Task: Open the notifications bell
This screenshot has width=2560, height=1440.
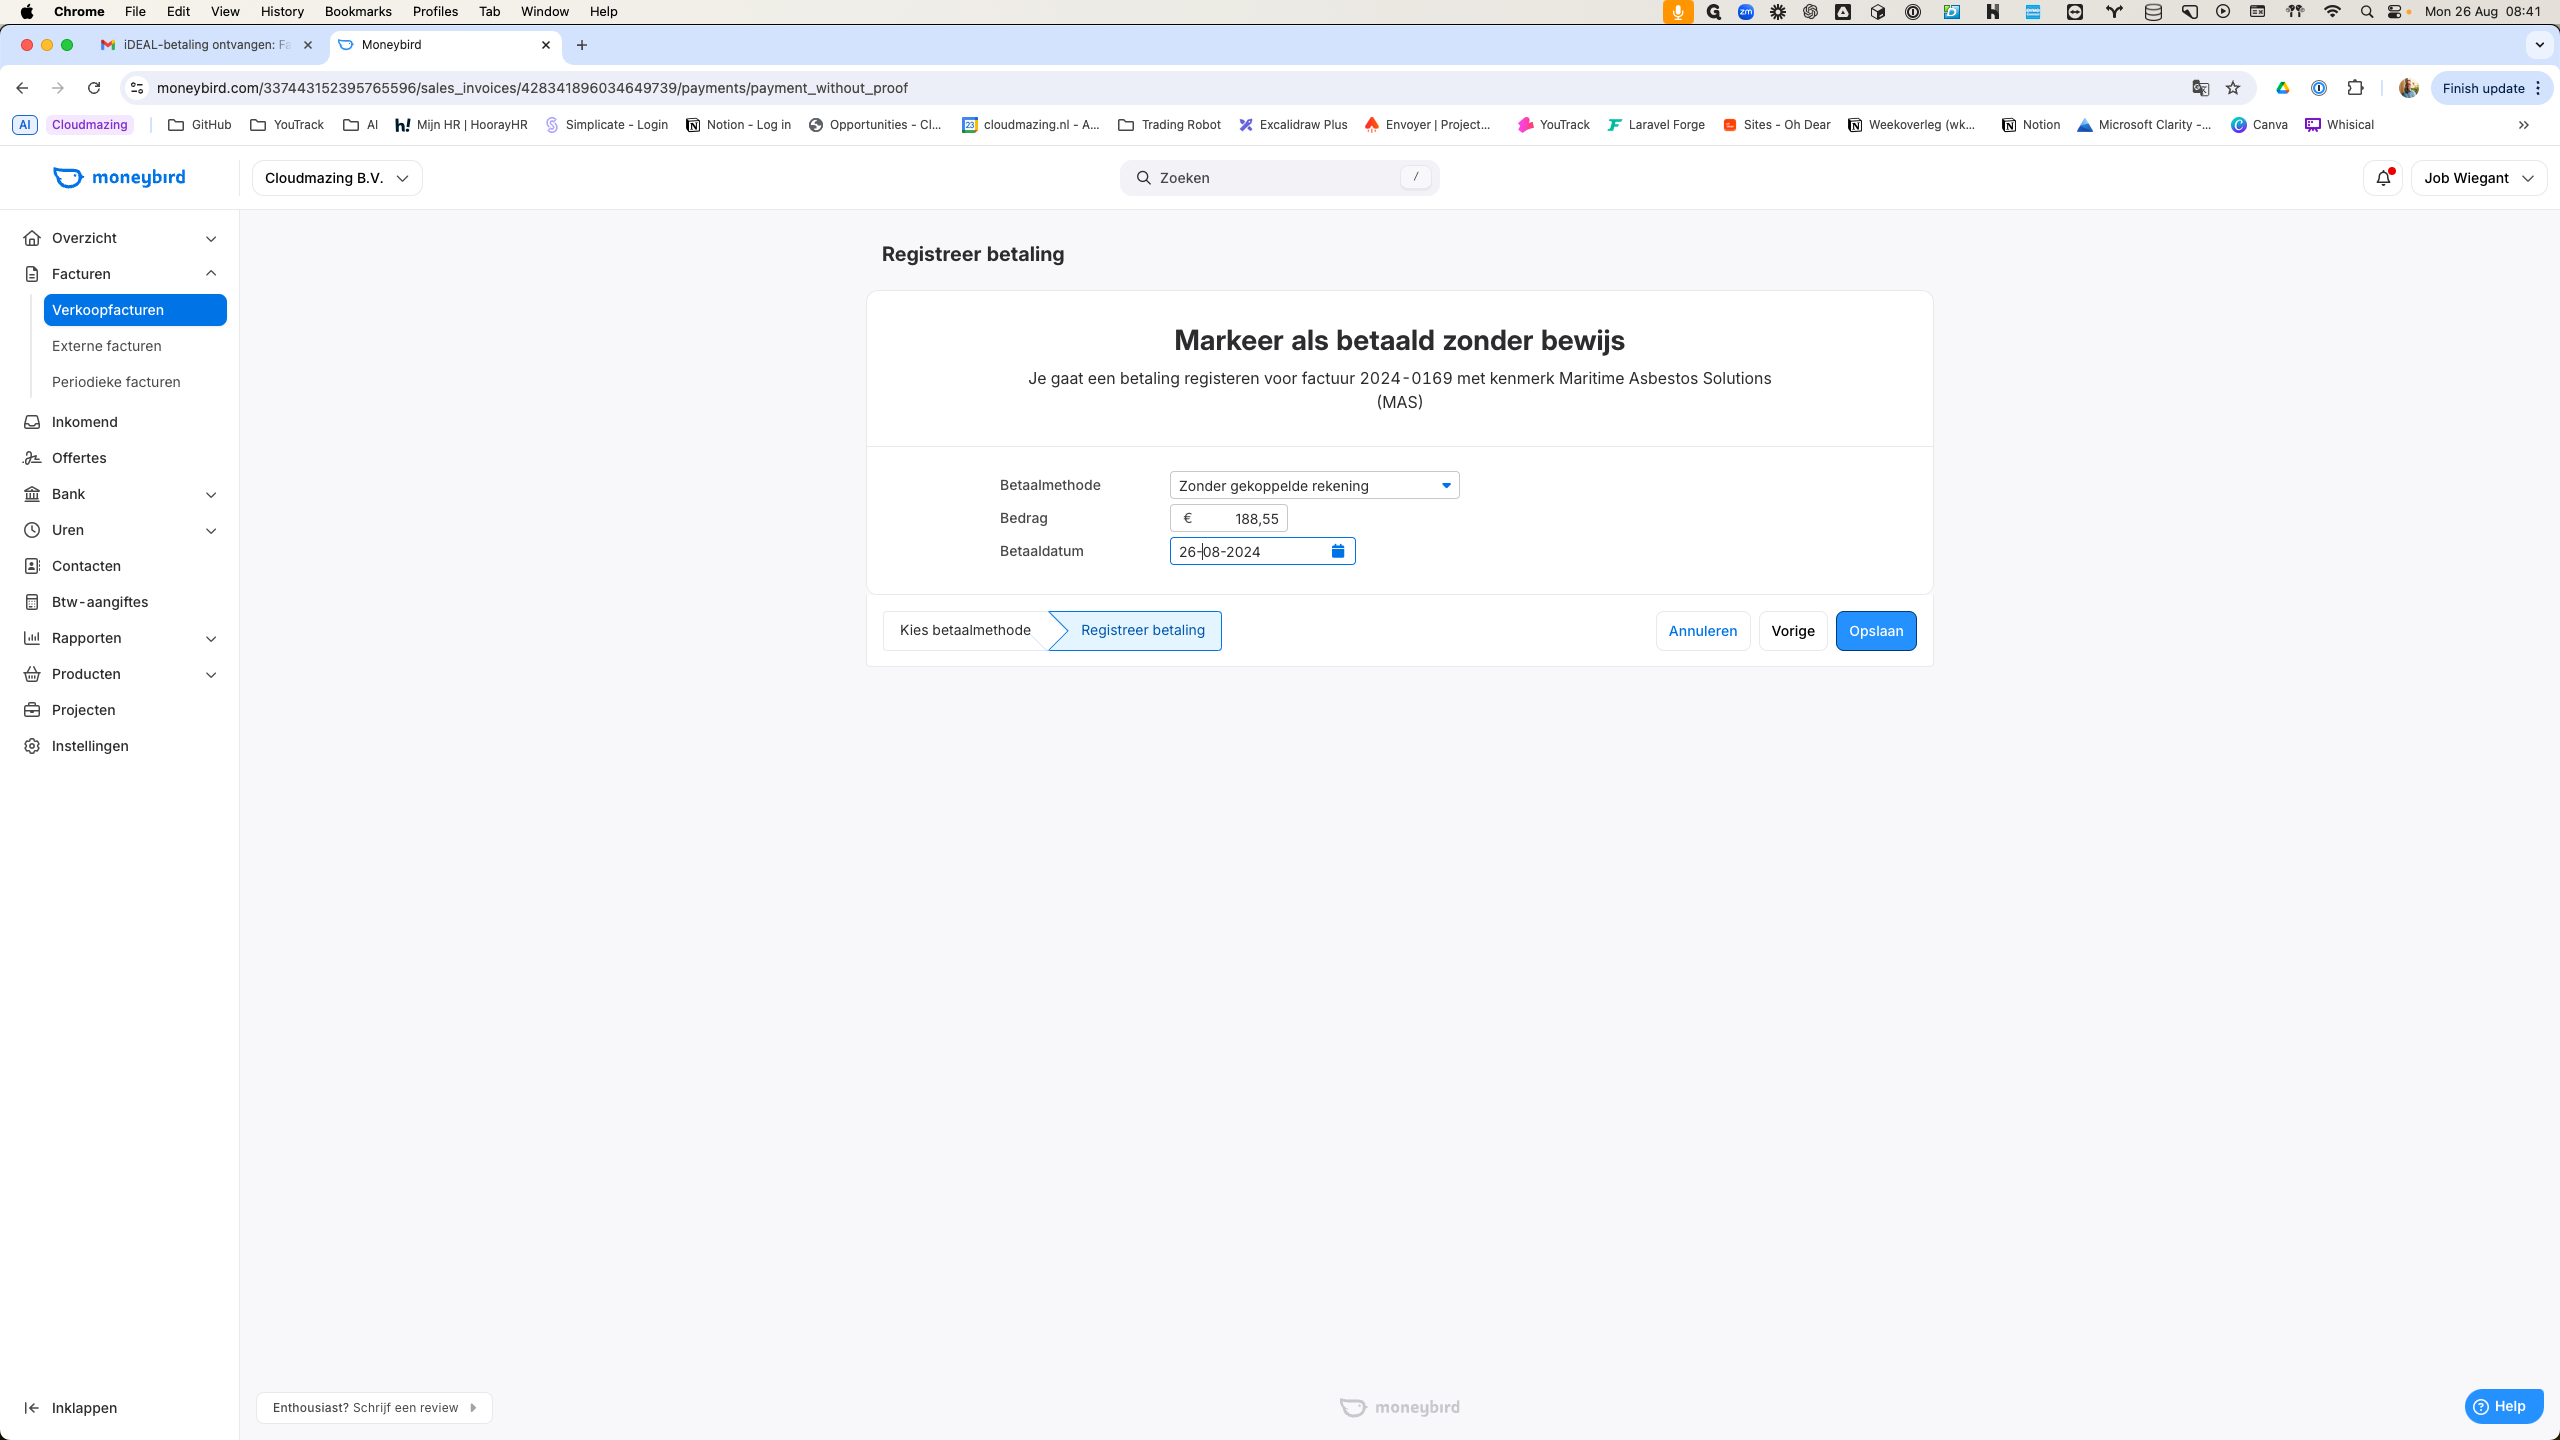Action: 2384,178
